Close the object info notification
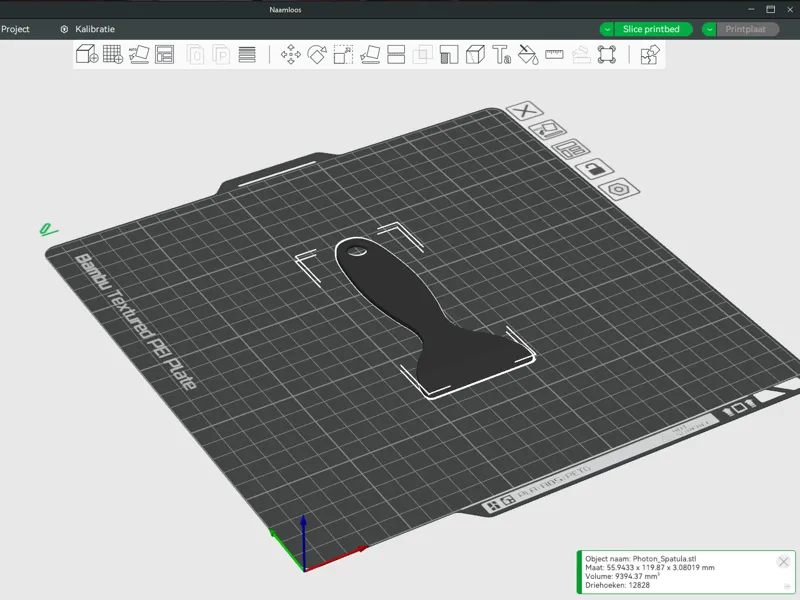 click(x=784, y=562)
